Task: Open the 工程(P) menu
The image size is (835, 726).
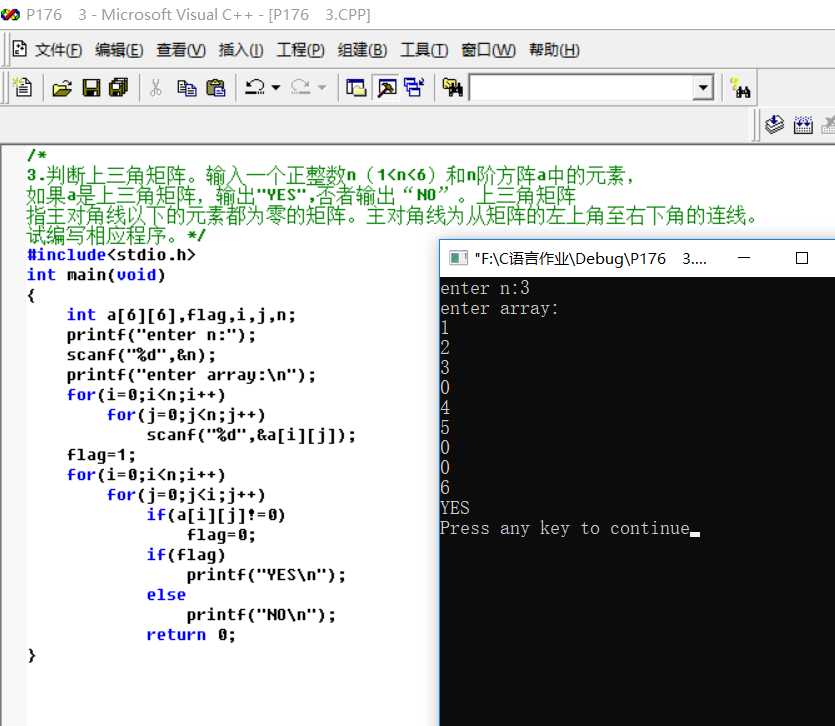Action: [301, 50]
